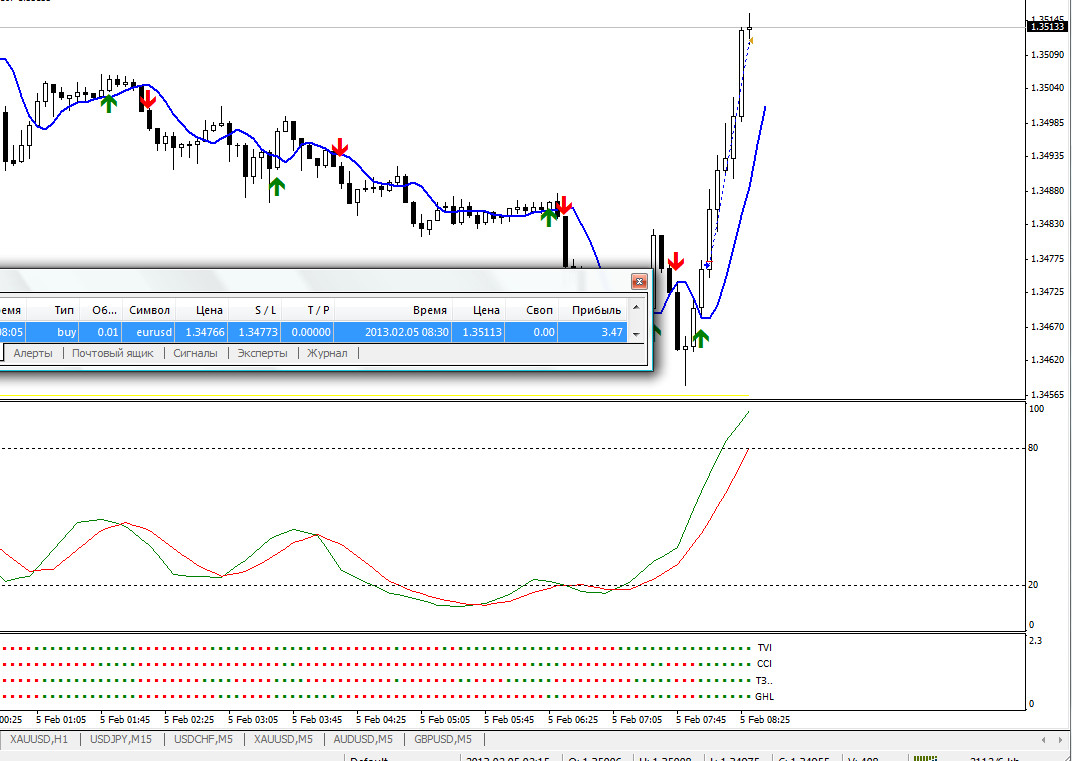Screen dimensions: 1072x761
Task: Click the 1.35090 price axis label
Action: click(x=1047, y=54)
